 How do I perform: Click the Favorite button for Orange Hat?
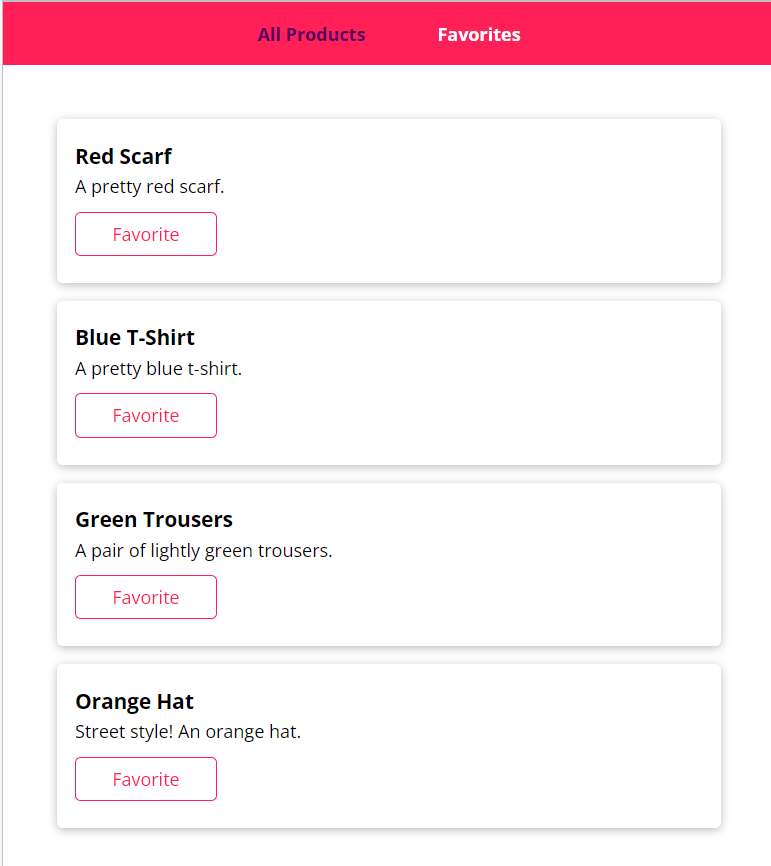coord(146,779)
